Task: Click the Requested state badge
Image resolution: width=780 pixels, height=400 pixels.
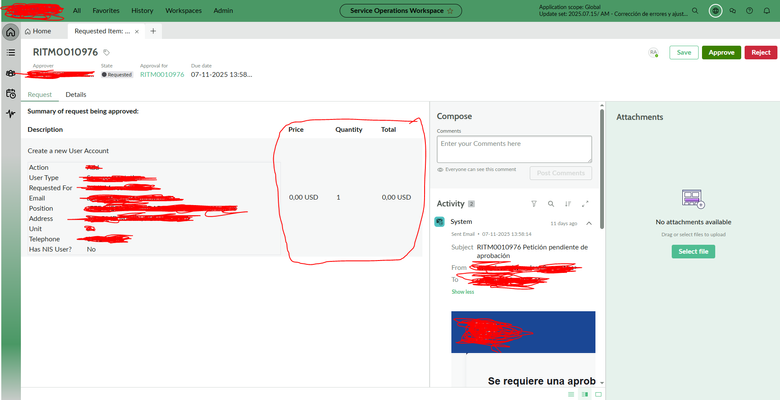Action: [x=117, y=75]
